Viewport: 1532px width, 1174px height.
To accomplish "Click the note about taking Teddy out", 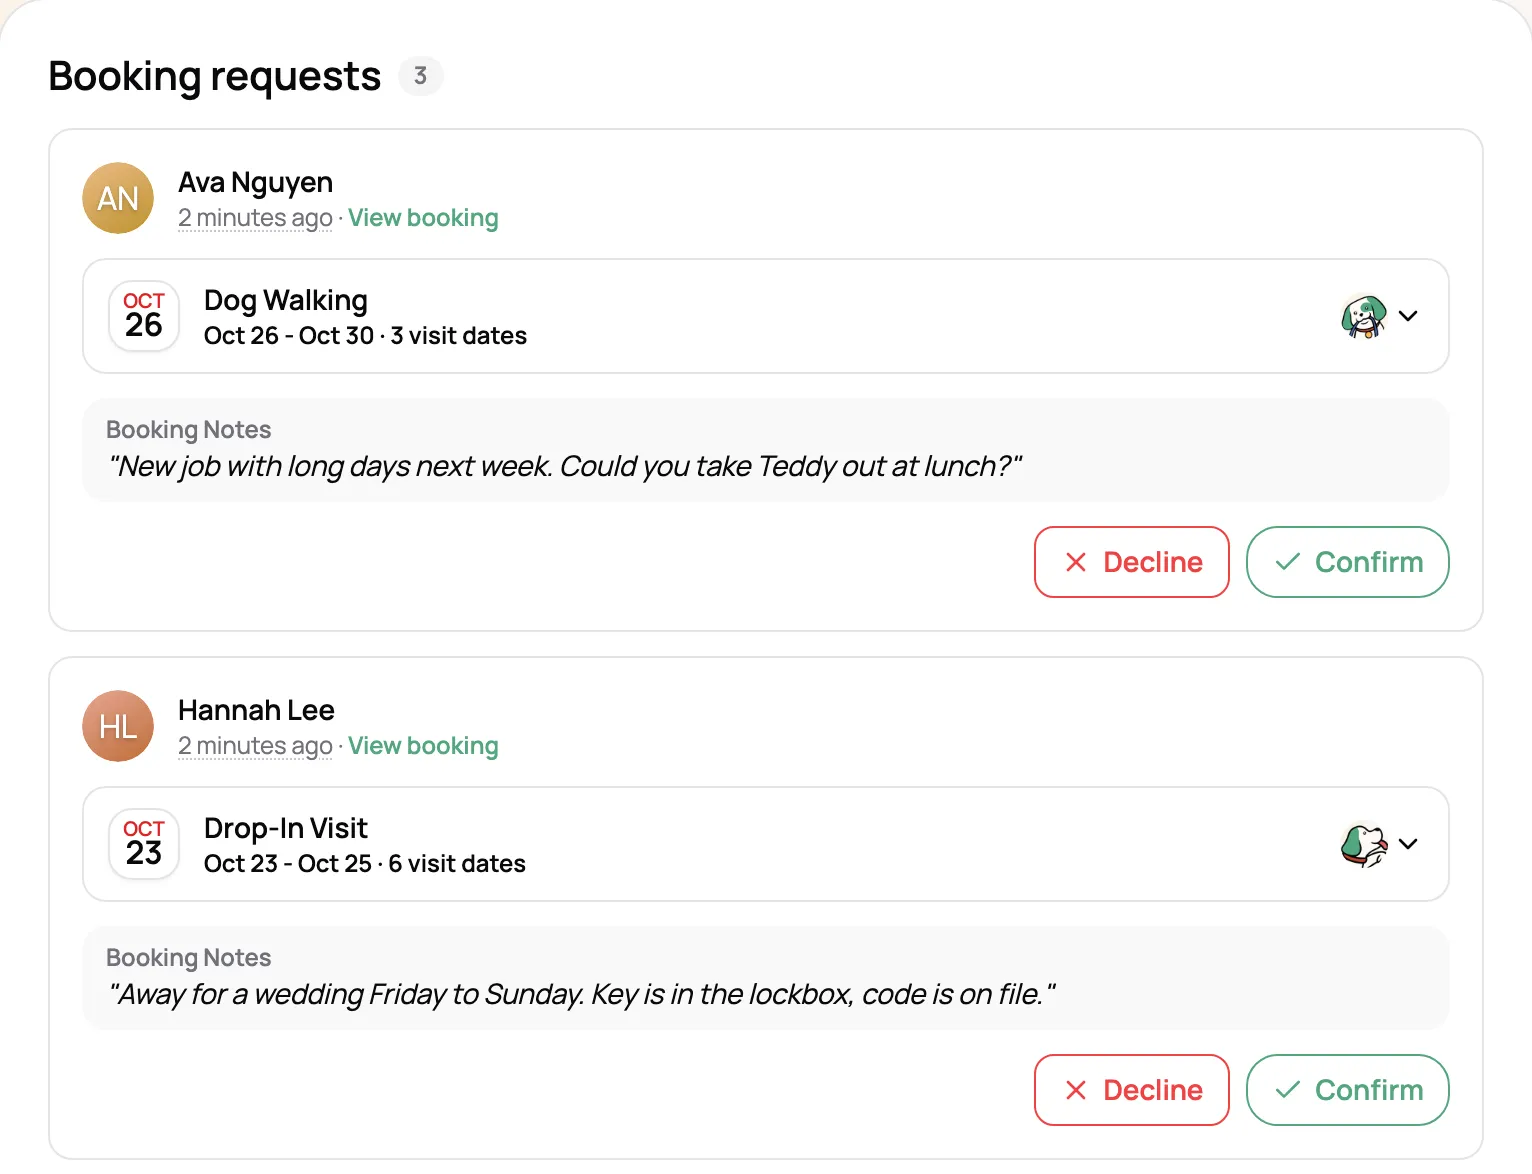I will tap(565, 467).
